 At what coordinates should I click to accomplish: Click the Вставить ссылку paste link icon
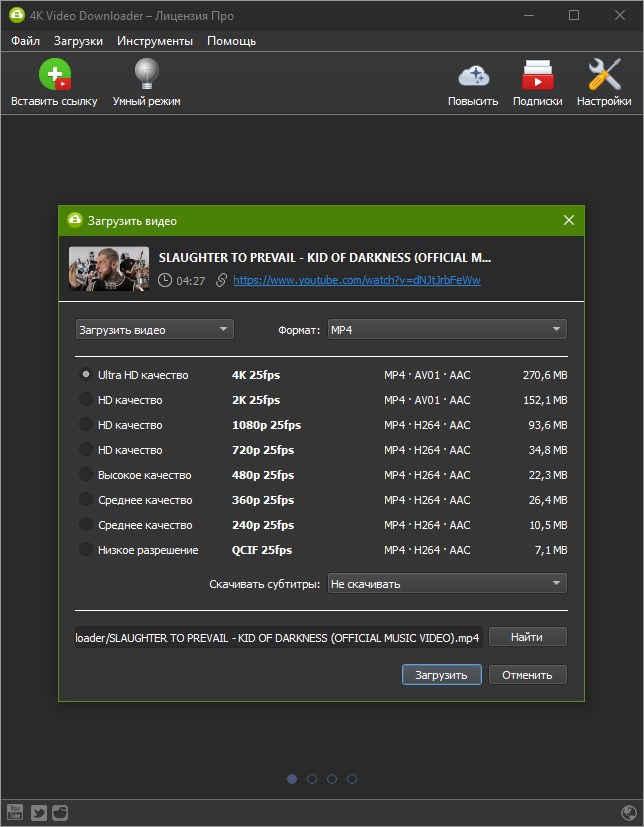[x=54, y=74]
